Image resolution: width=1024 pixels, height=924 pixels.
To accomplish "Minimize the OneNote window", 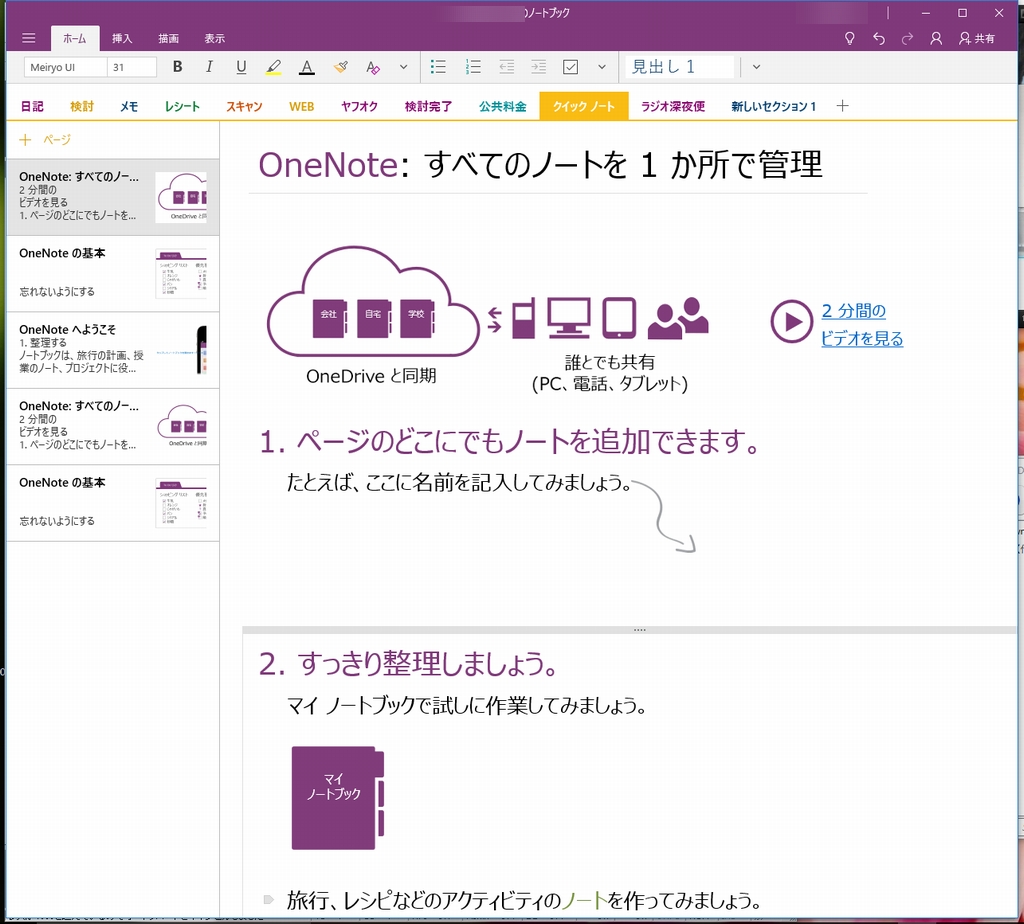I will [925, 13].
